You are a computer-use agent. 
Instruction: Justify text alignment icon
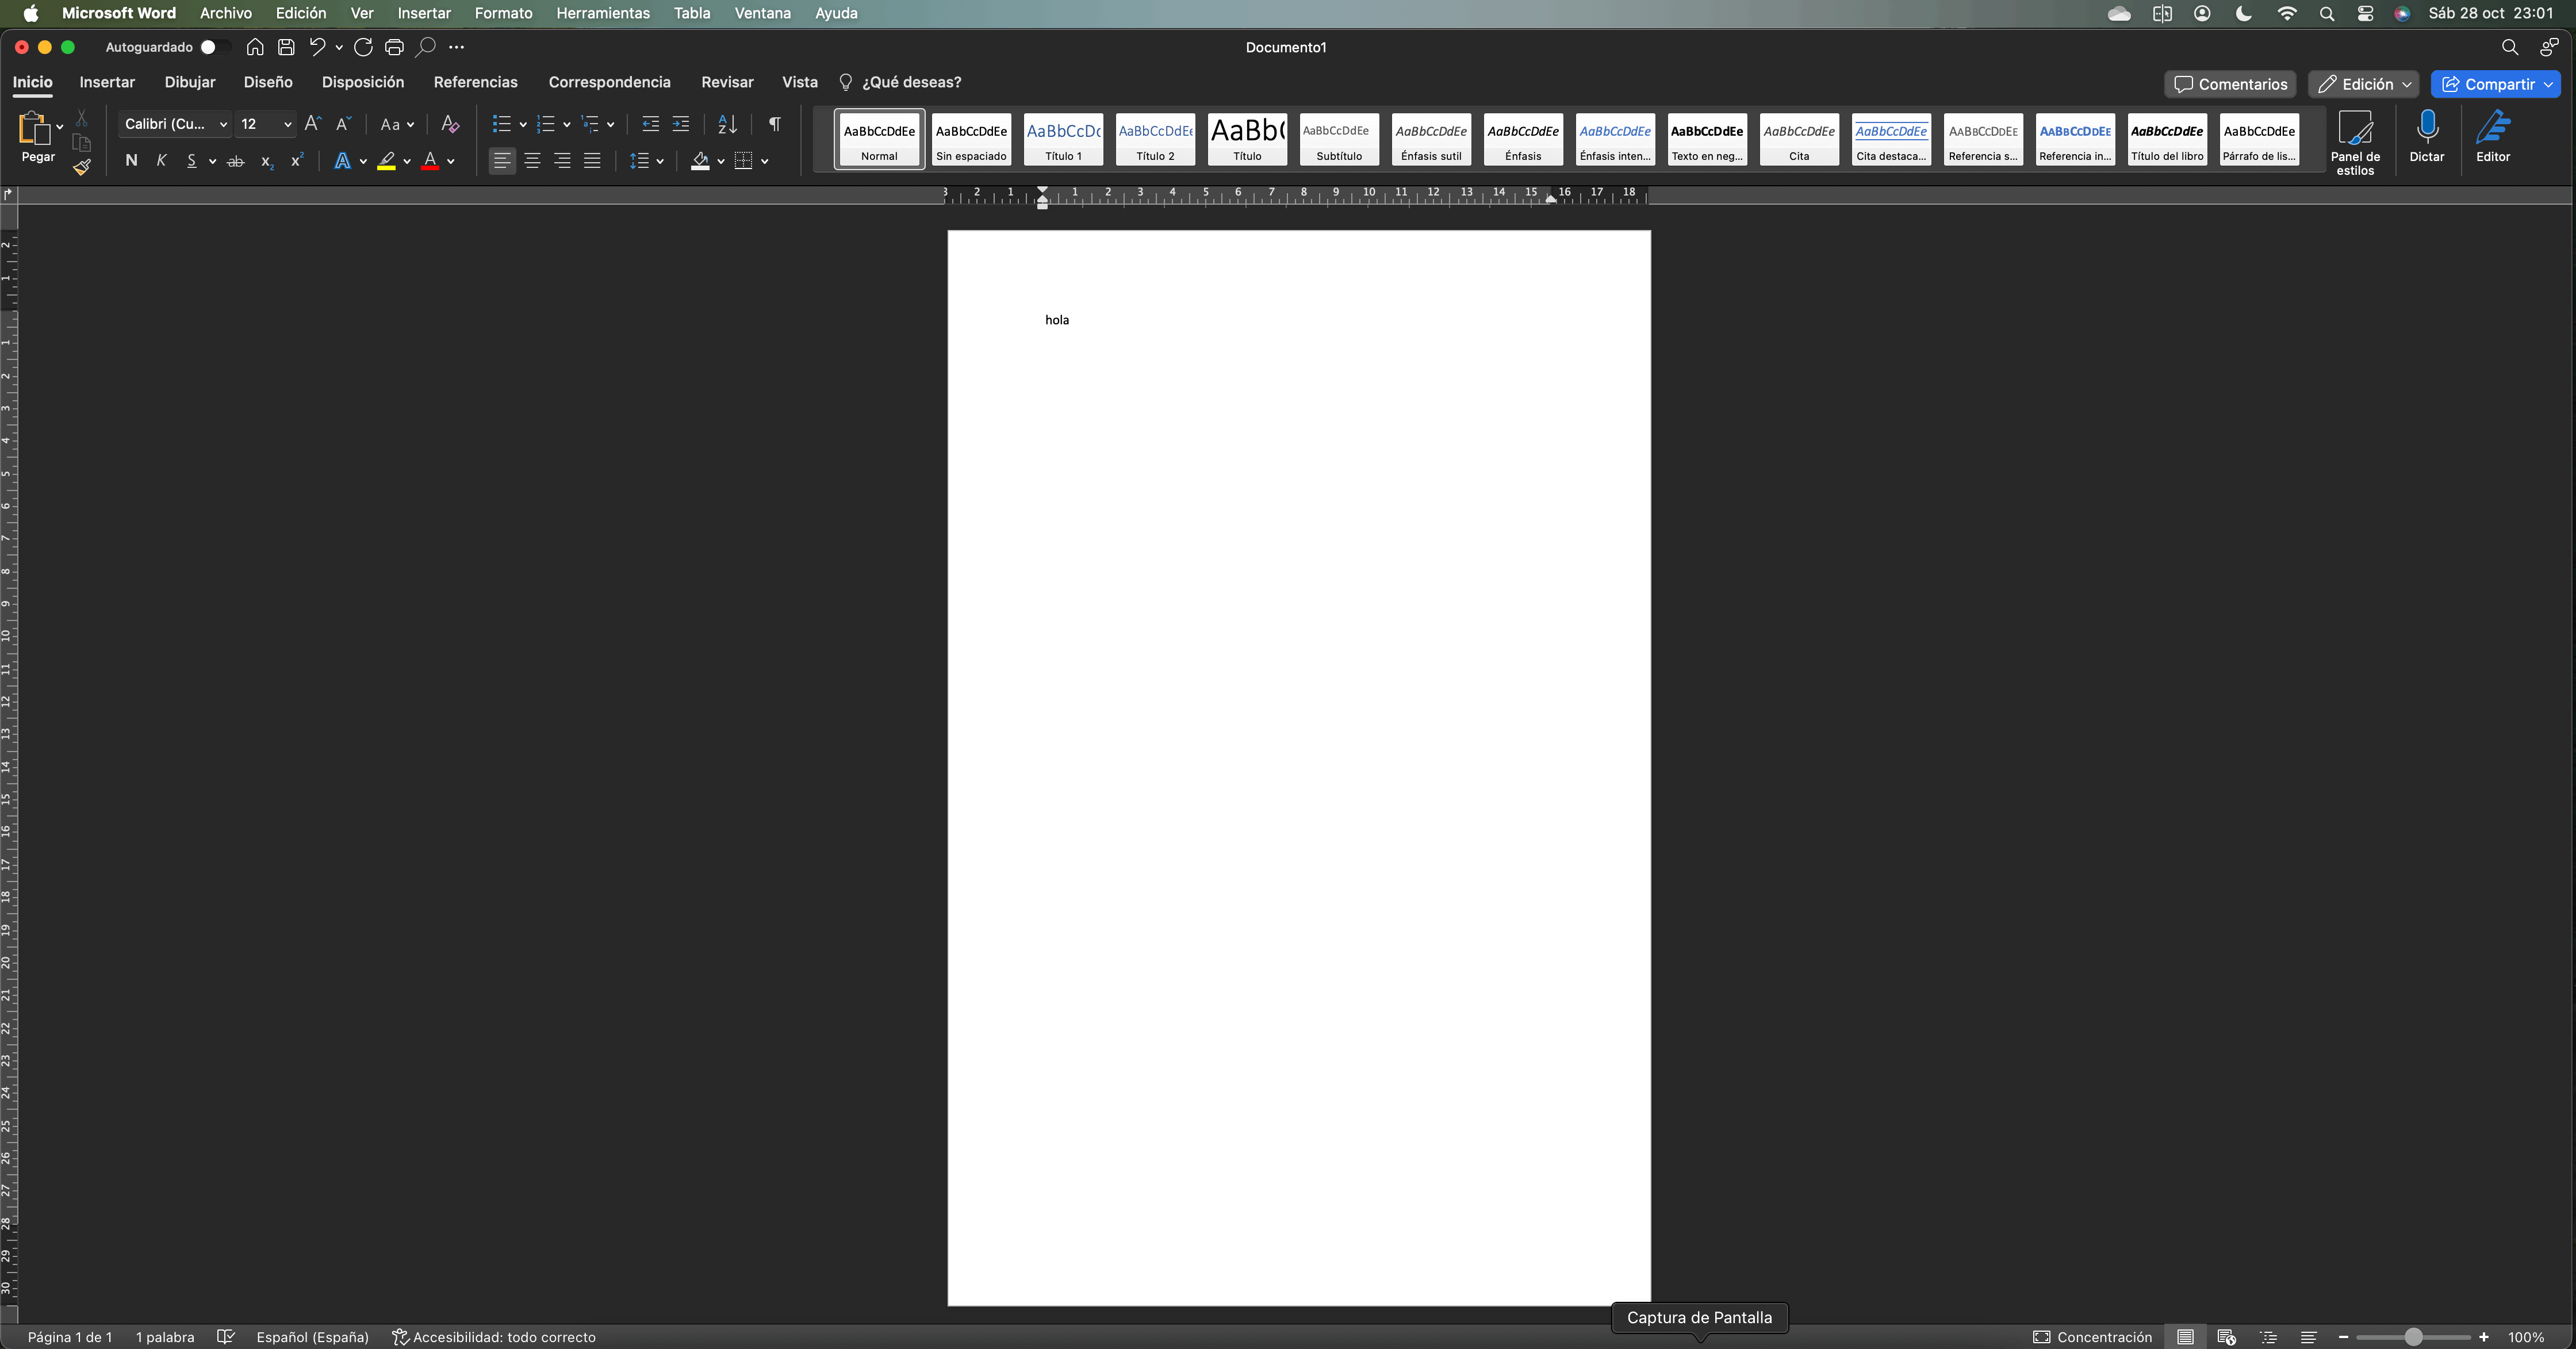tap(592, 161)
